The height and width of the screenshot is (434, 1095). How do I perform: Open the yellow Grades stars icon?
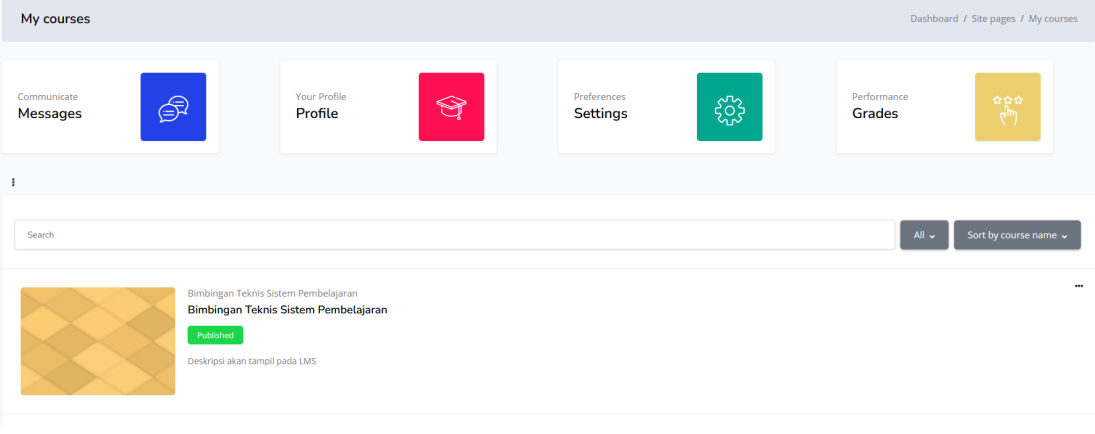[1007, 107]
